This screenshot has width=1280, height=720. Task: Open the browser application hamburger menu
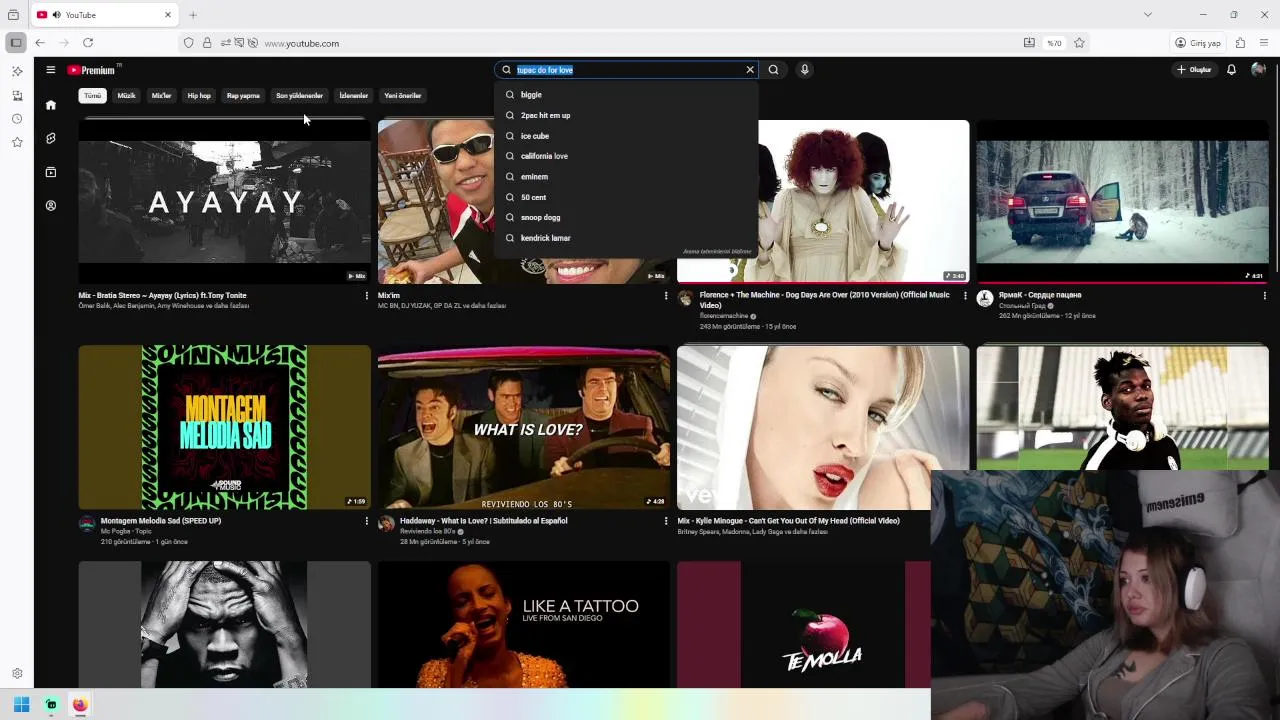tap(1264, 43)
